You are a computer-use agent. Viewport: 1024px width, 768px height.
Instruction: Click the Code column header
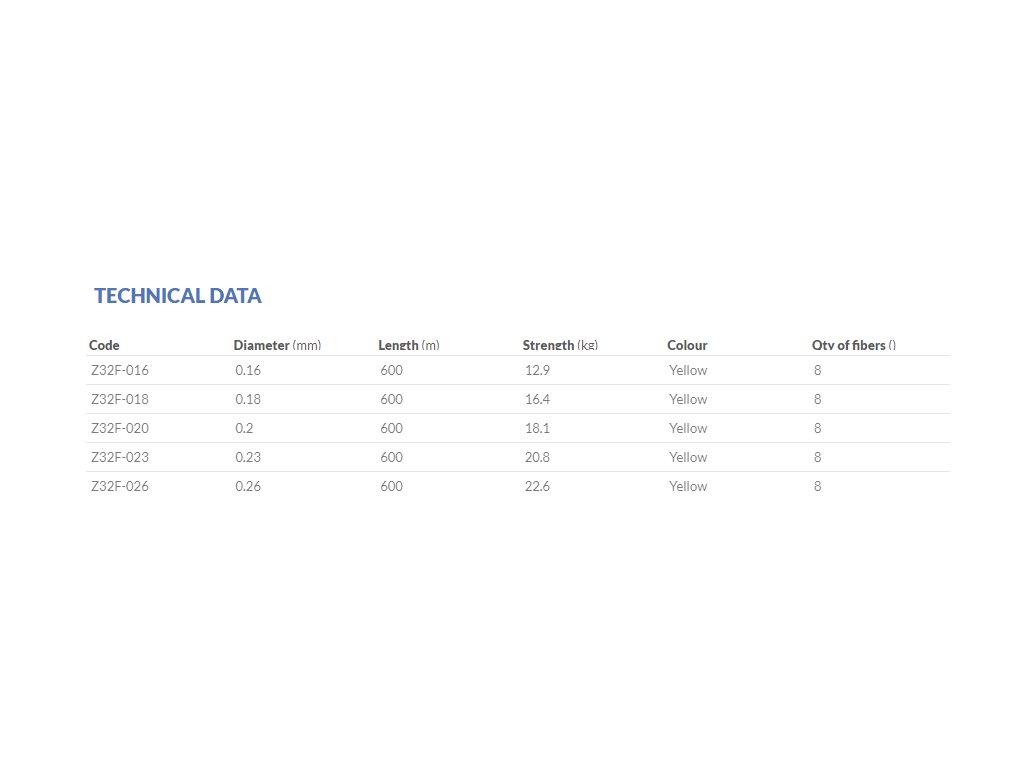[104, 345]
